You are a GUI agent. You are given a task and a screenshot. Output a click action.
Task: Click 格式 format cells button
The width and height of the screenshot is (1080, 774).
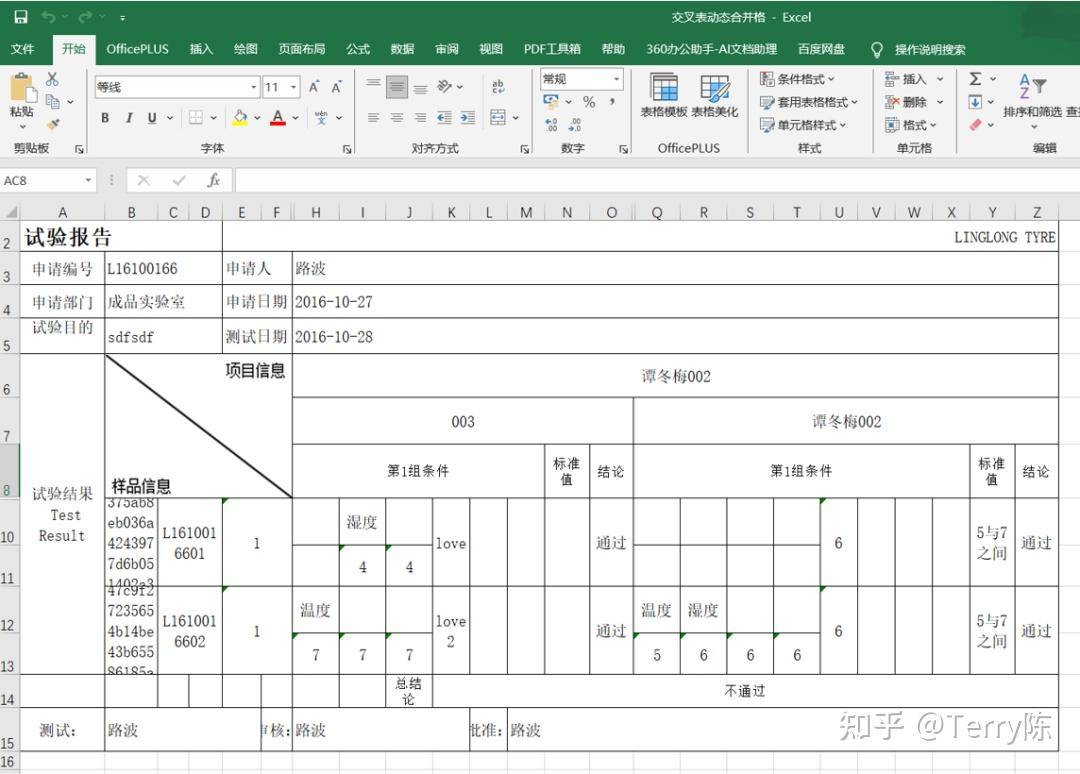pyautogui.click(x=911, y=125)
